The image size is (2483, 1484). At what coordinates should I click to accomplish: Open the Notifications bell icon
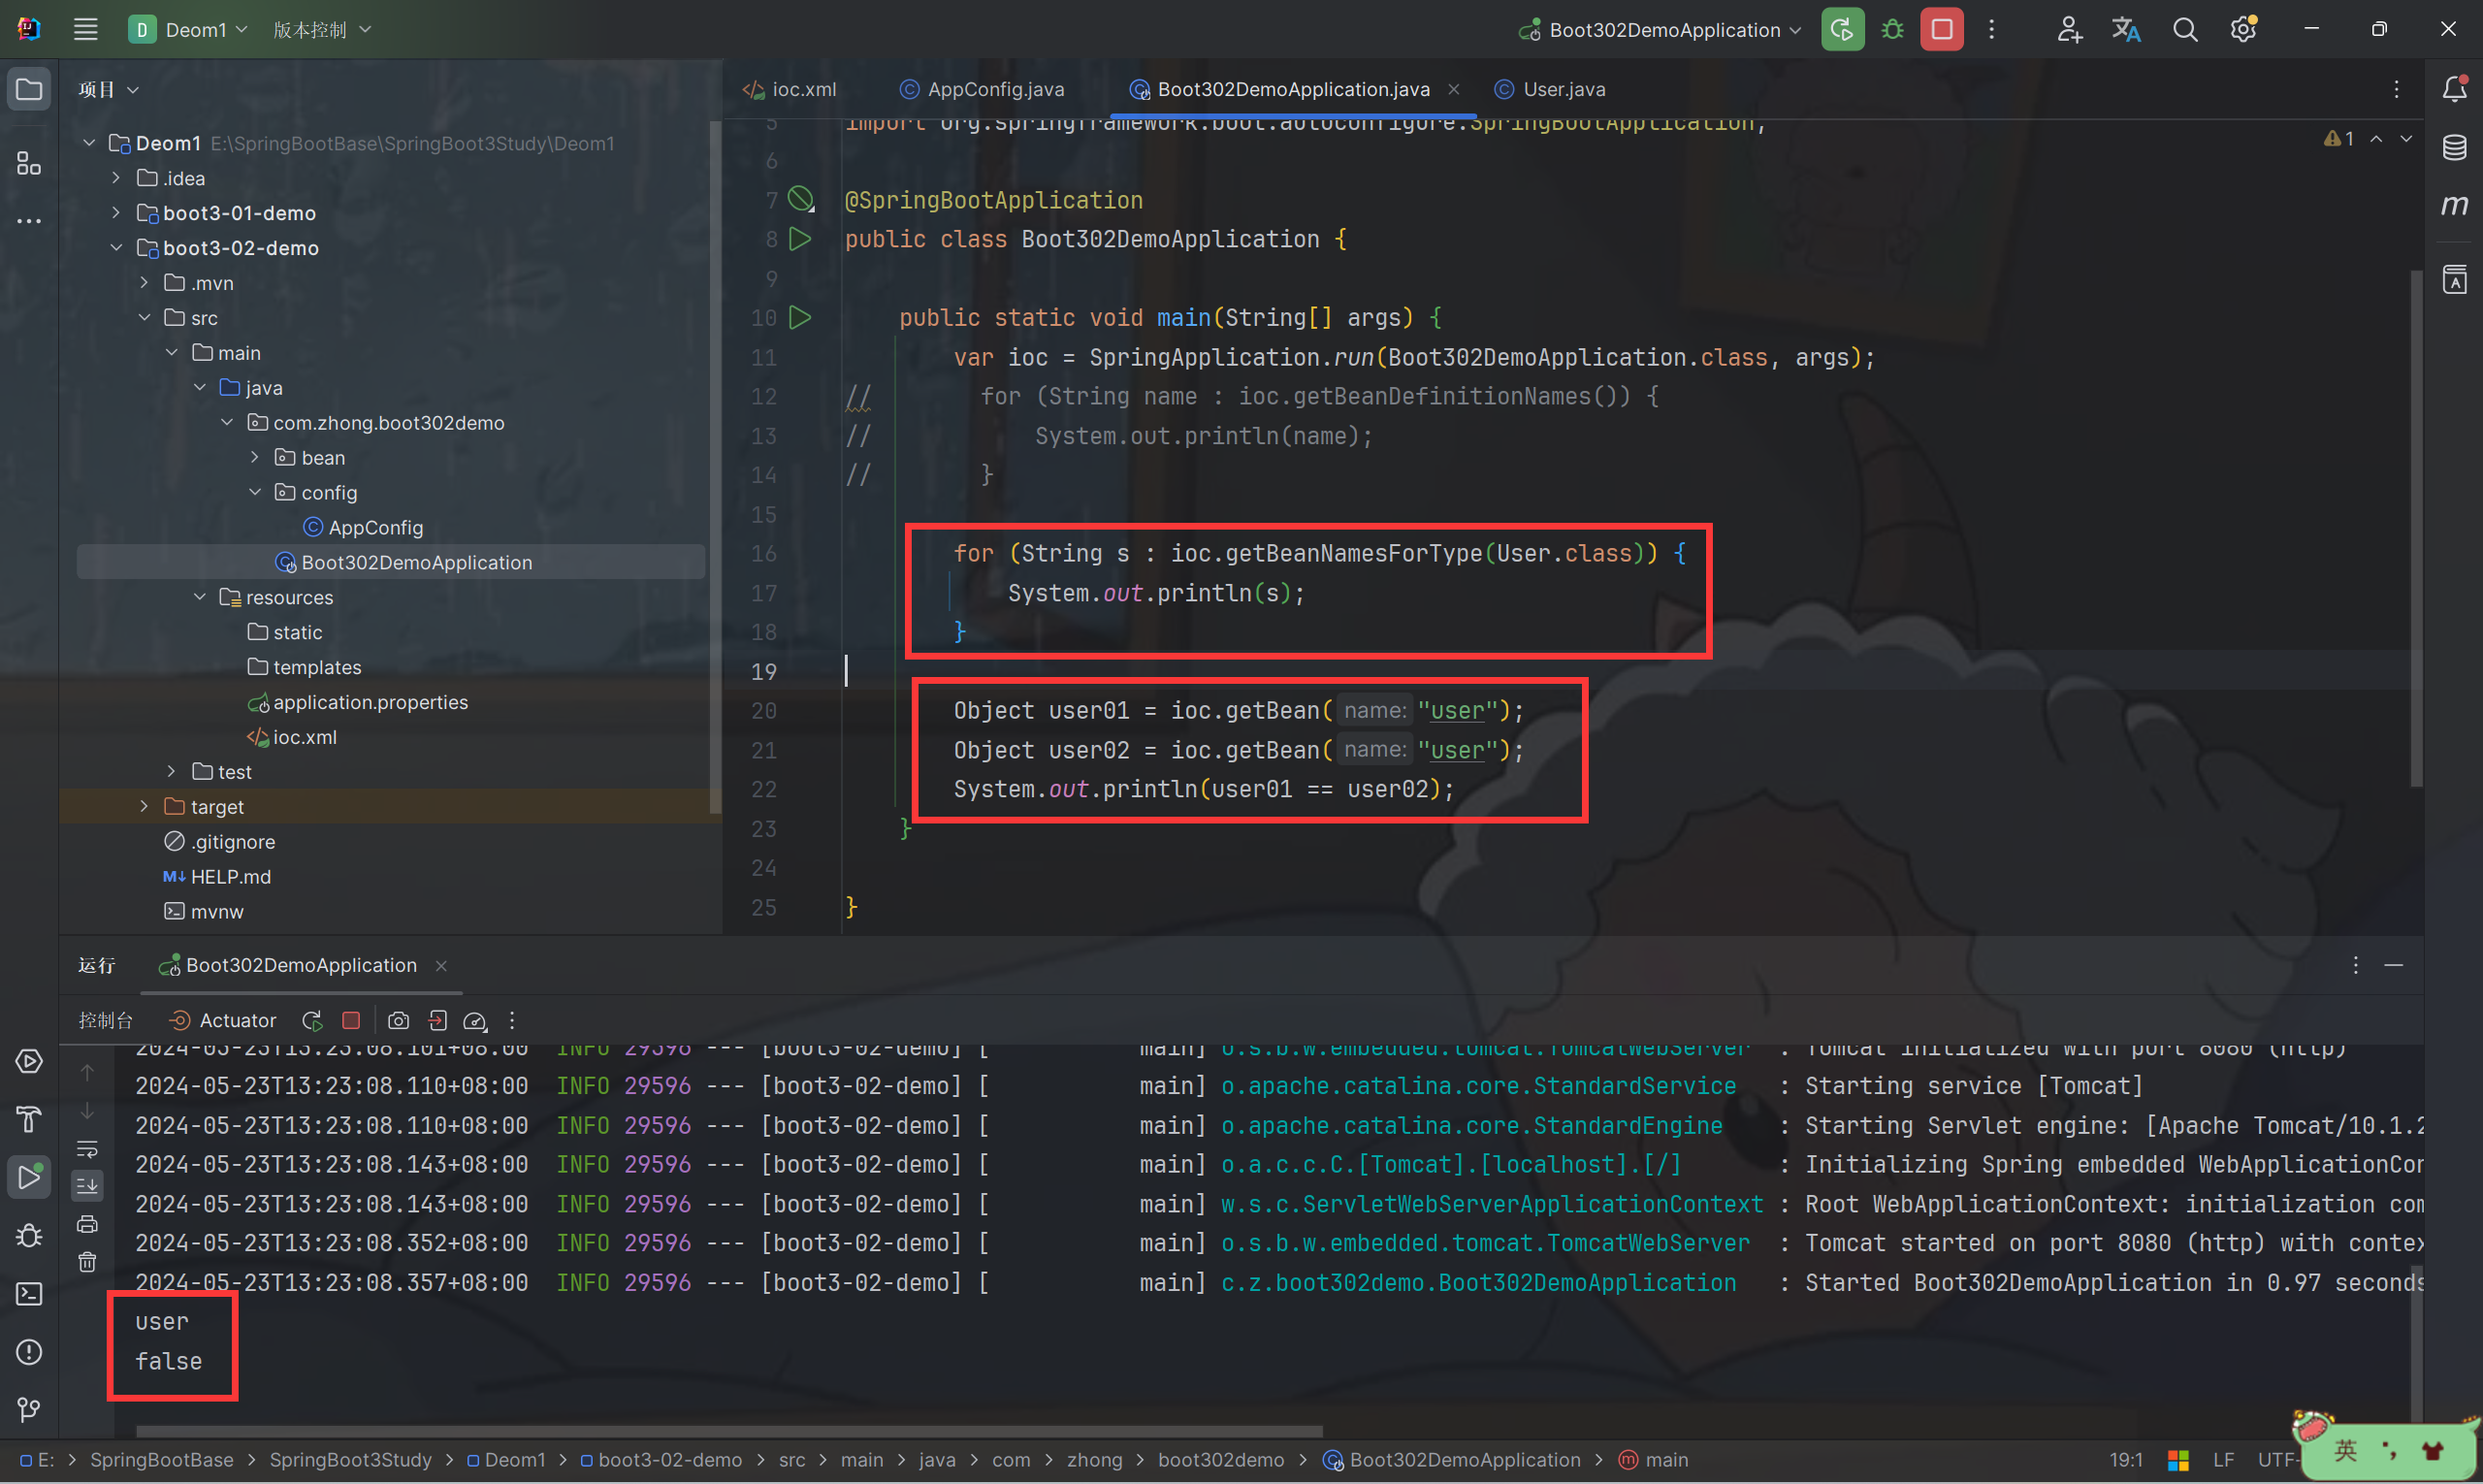(x=2454, y=90)
